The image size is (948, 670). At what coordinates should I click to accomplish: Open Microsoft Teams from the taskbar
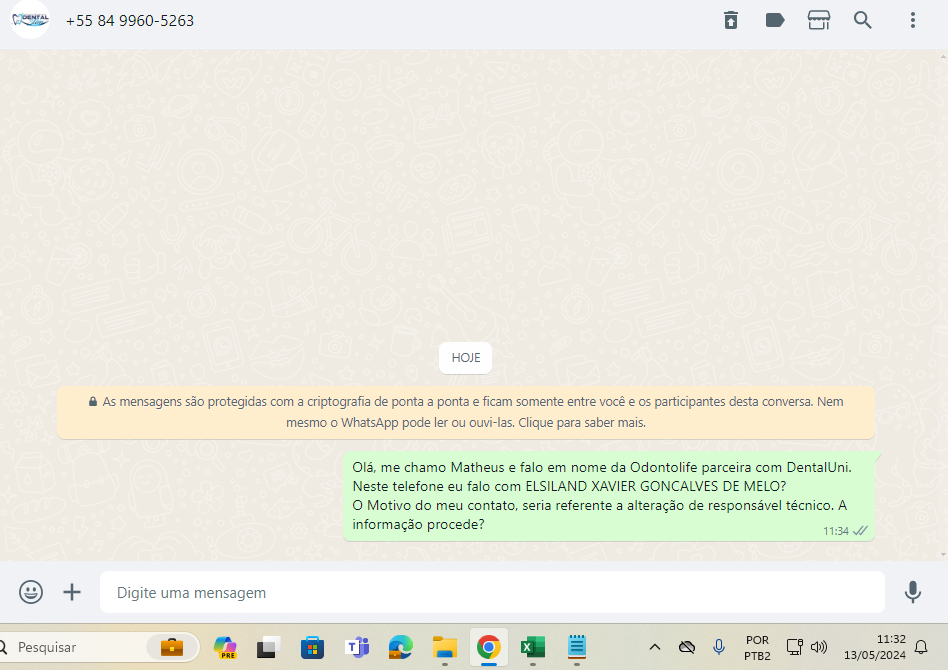[357, 647]
